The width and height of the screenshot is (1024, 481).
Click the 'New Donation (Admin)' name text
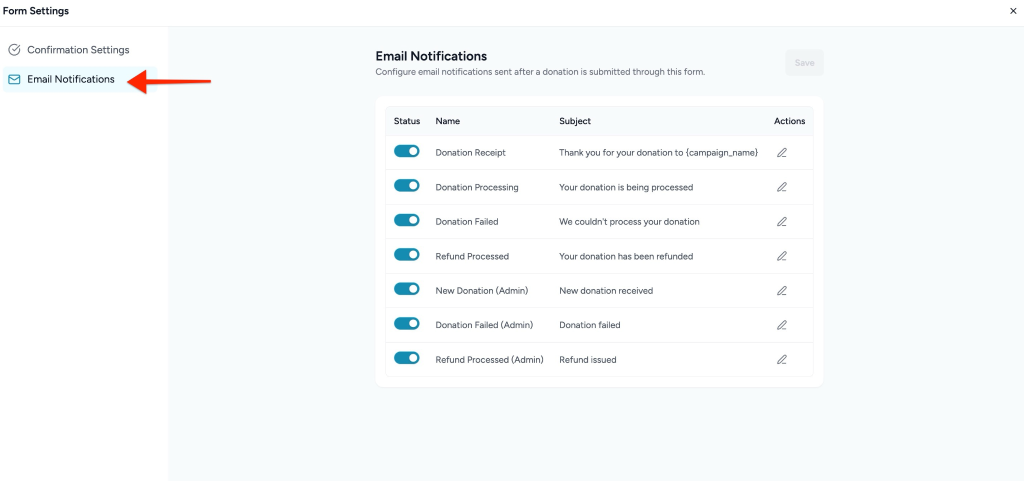(482, 291)
